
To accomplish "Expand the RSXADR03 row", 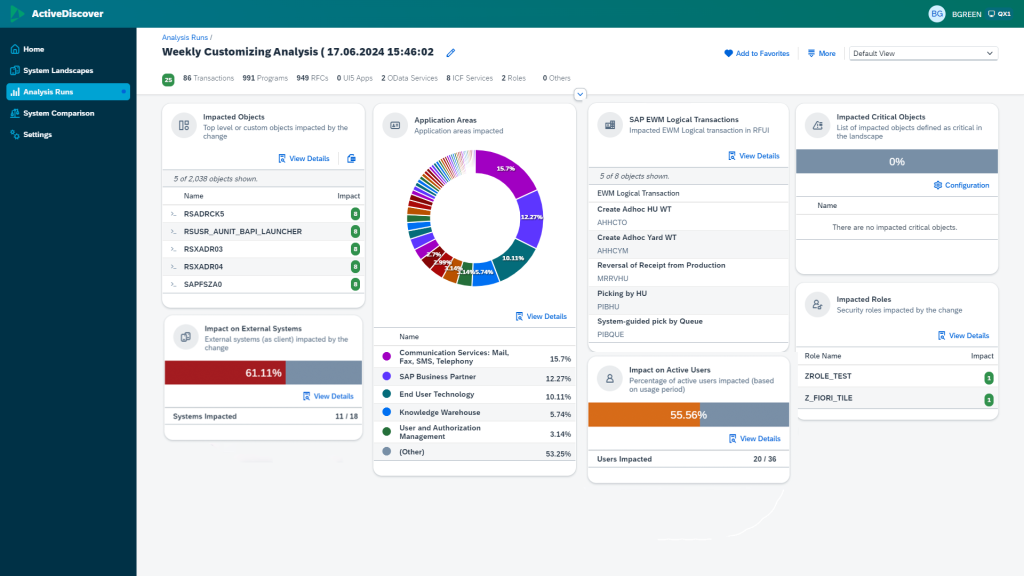I will pos(173,249).
